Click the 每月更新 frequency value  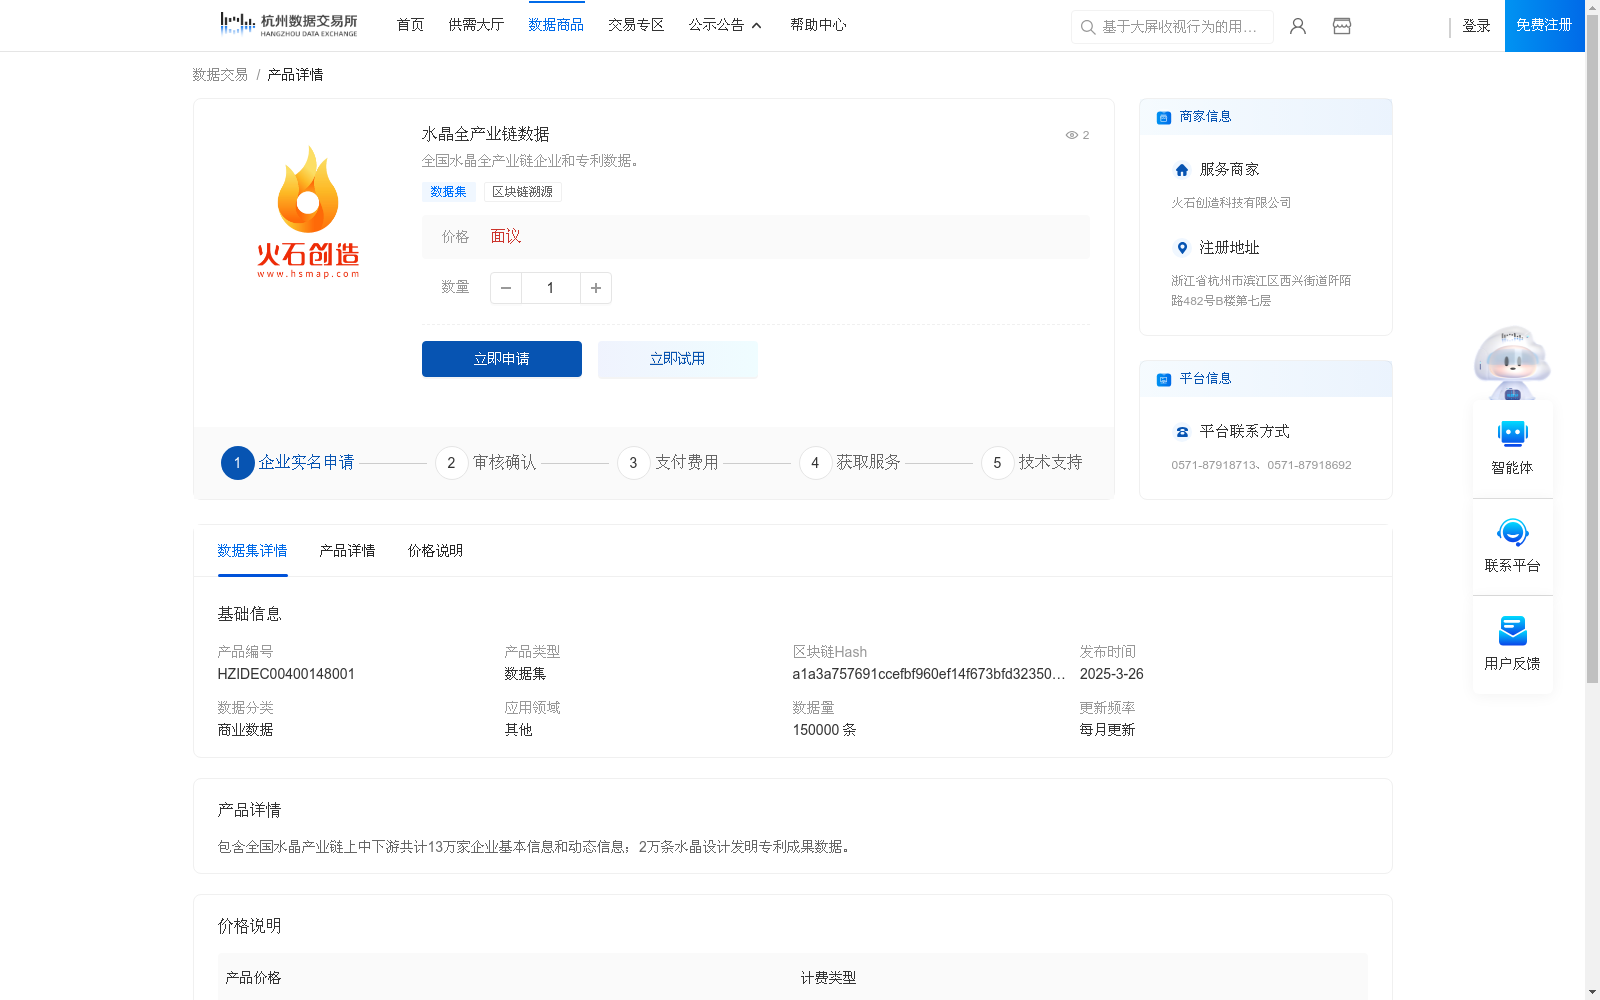coord(1107,730)
